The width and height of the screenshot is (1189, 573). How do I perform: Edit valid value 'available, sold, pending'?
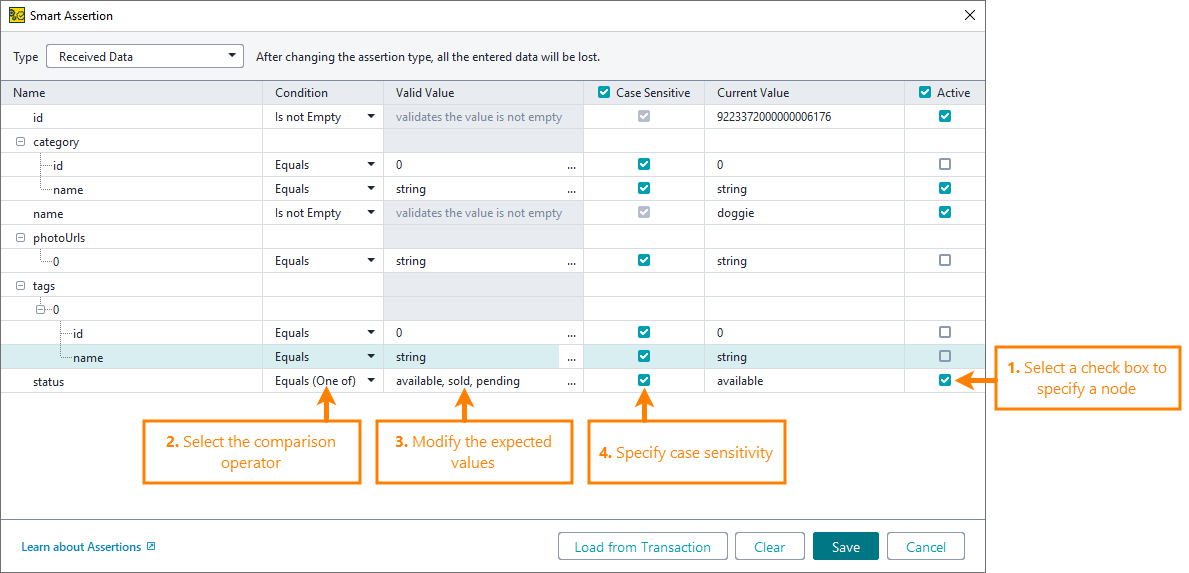tap(457, 381)
